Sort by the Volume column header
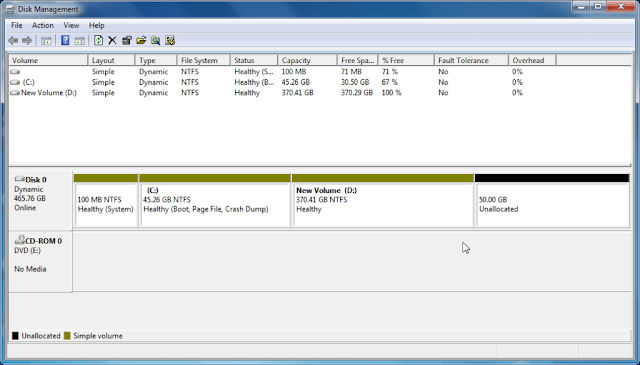This screenshot has height=365, width=640. click(48, 60)
